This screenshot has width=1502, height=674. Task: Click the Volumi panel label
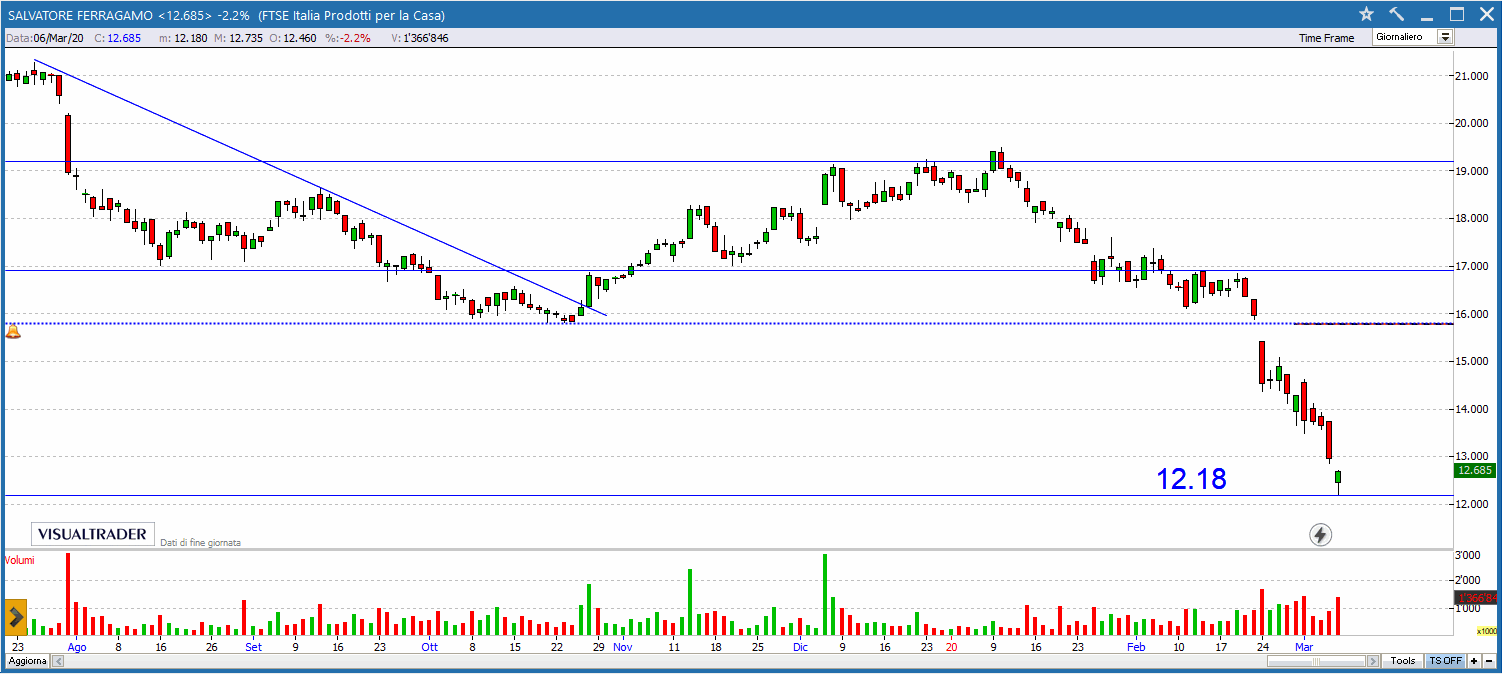[x=20, y=560]
